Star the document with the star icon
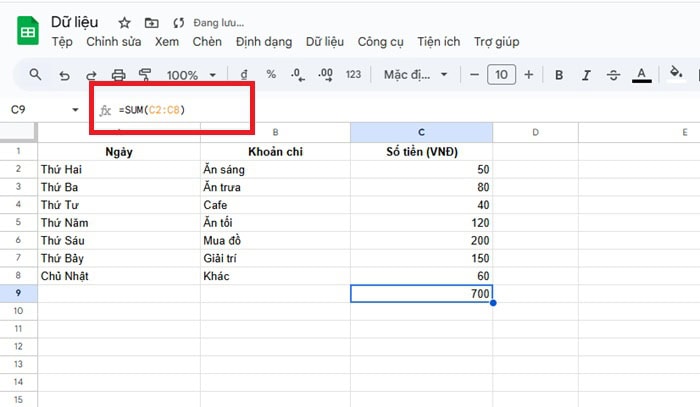This screenshot has width=700, height=407. point(124,22)
